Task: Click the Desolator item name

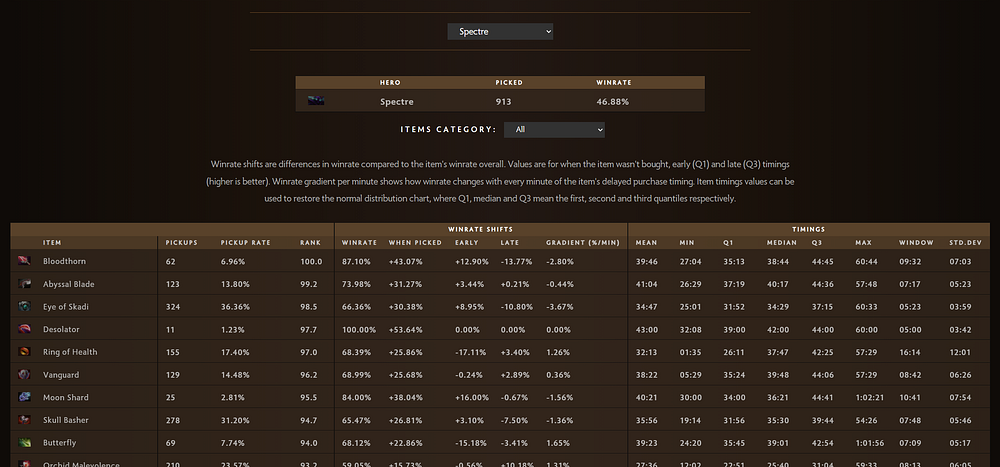Action: (61, 329)
